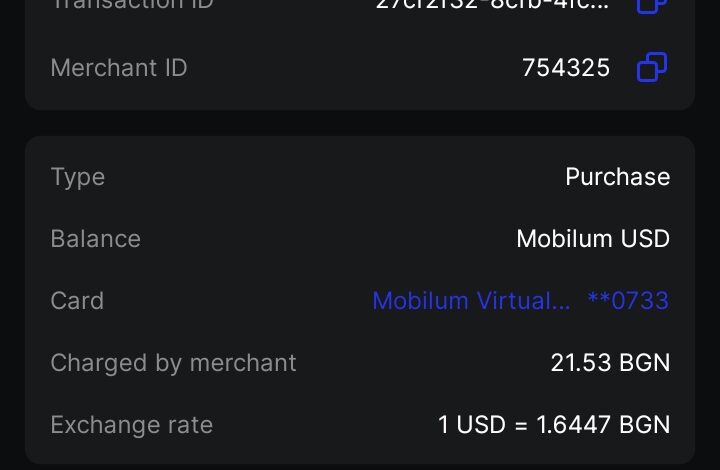The height and width of the screenshot is (470, 720).
Task: Select the 1.6447 BGN rate figure
Action: click(x=603, y=424)
